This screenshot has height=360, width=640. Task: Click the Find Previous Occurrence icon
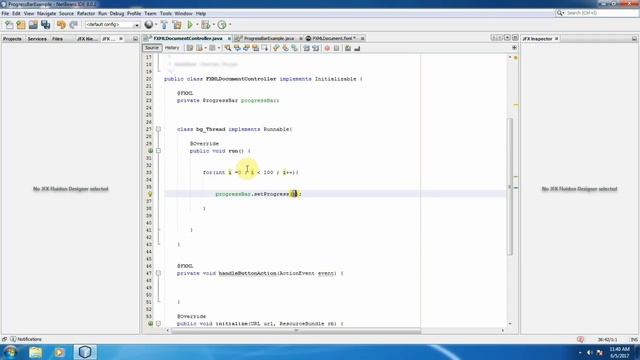pos(237,49)
